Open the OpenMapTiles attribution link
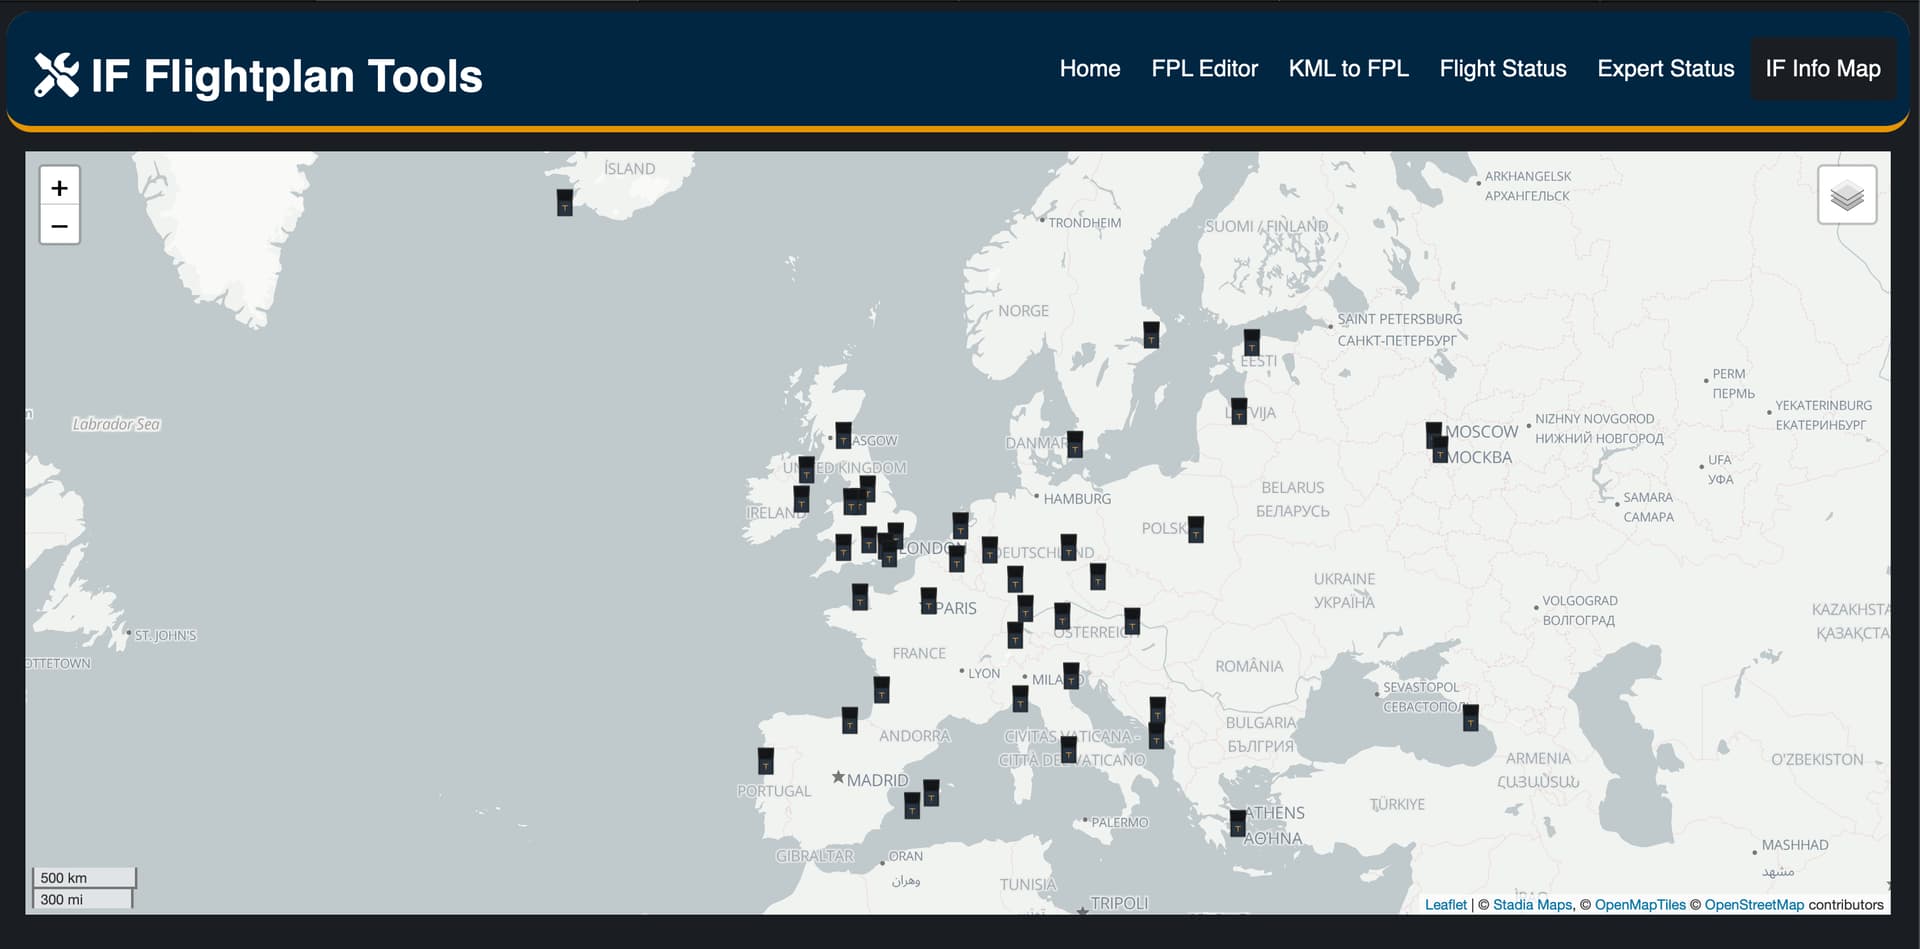This screenshot has height=949, width=1920. point(1640,905)
